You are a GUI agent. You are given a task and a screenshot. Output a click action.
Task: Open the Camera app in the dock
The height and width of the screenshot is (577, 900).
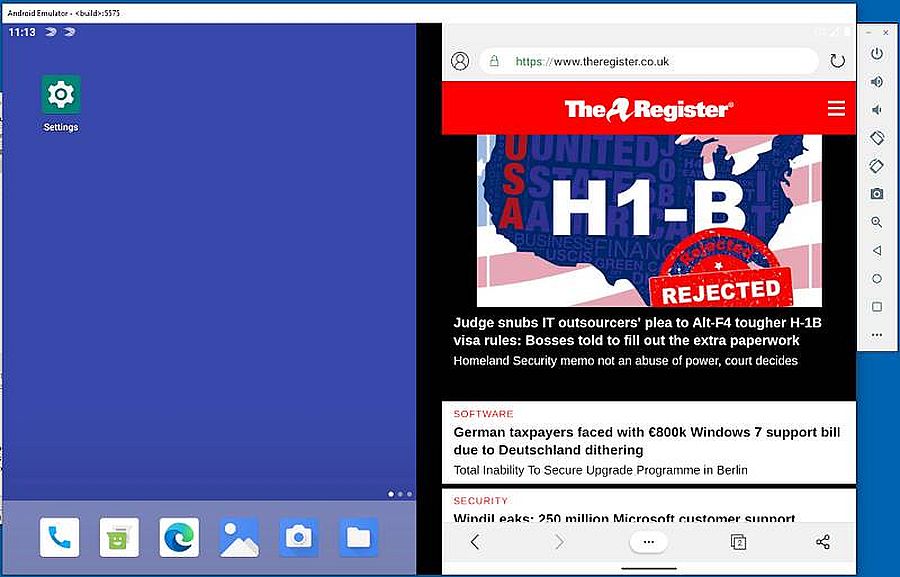[x=298, y=537]
